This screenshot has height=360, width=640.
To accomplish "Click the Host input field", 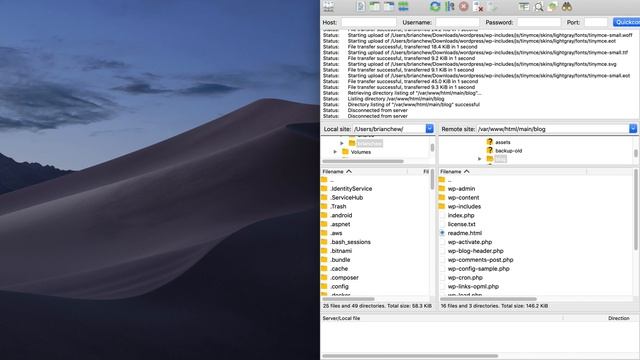I will pyautogui.click(x=369, y=22).
